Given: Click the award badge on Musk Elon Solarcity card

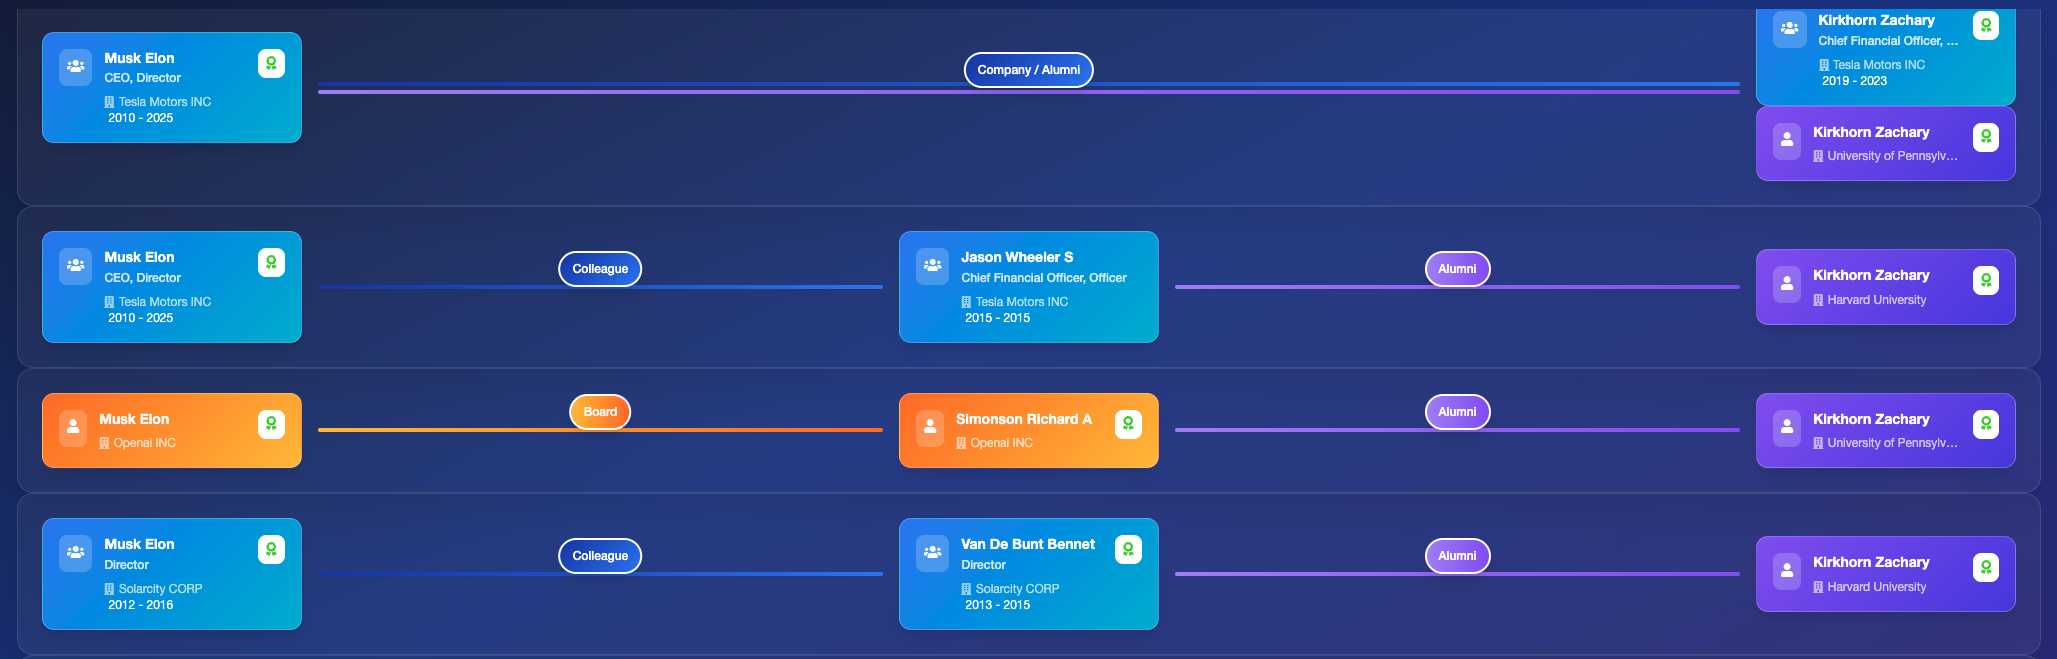Looking at the screenshot, I should click(x=271, y=550).
